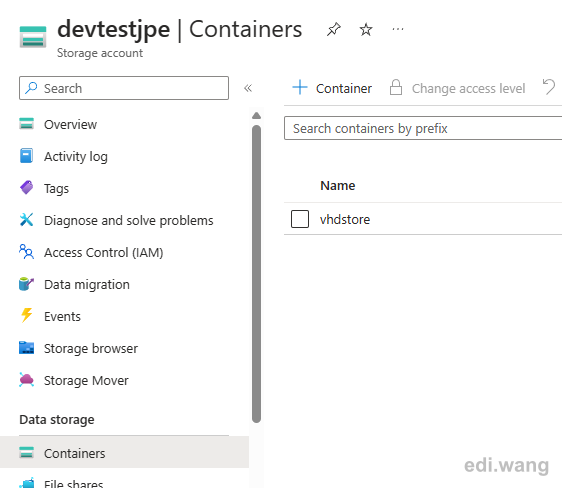
Task: Click the sidebar Search field
Action: 124,88
